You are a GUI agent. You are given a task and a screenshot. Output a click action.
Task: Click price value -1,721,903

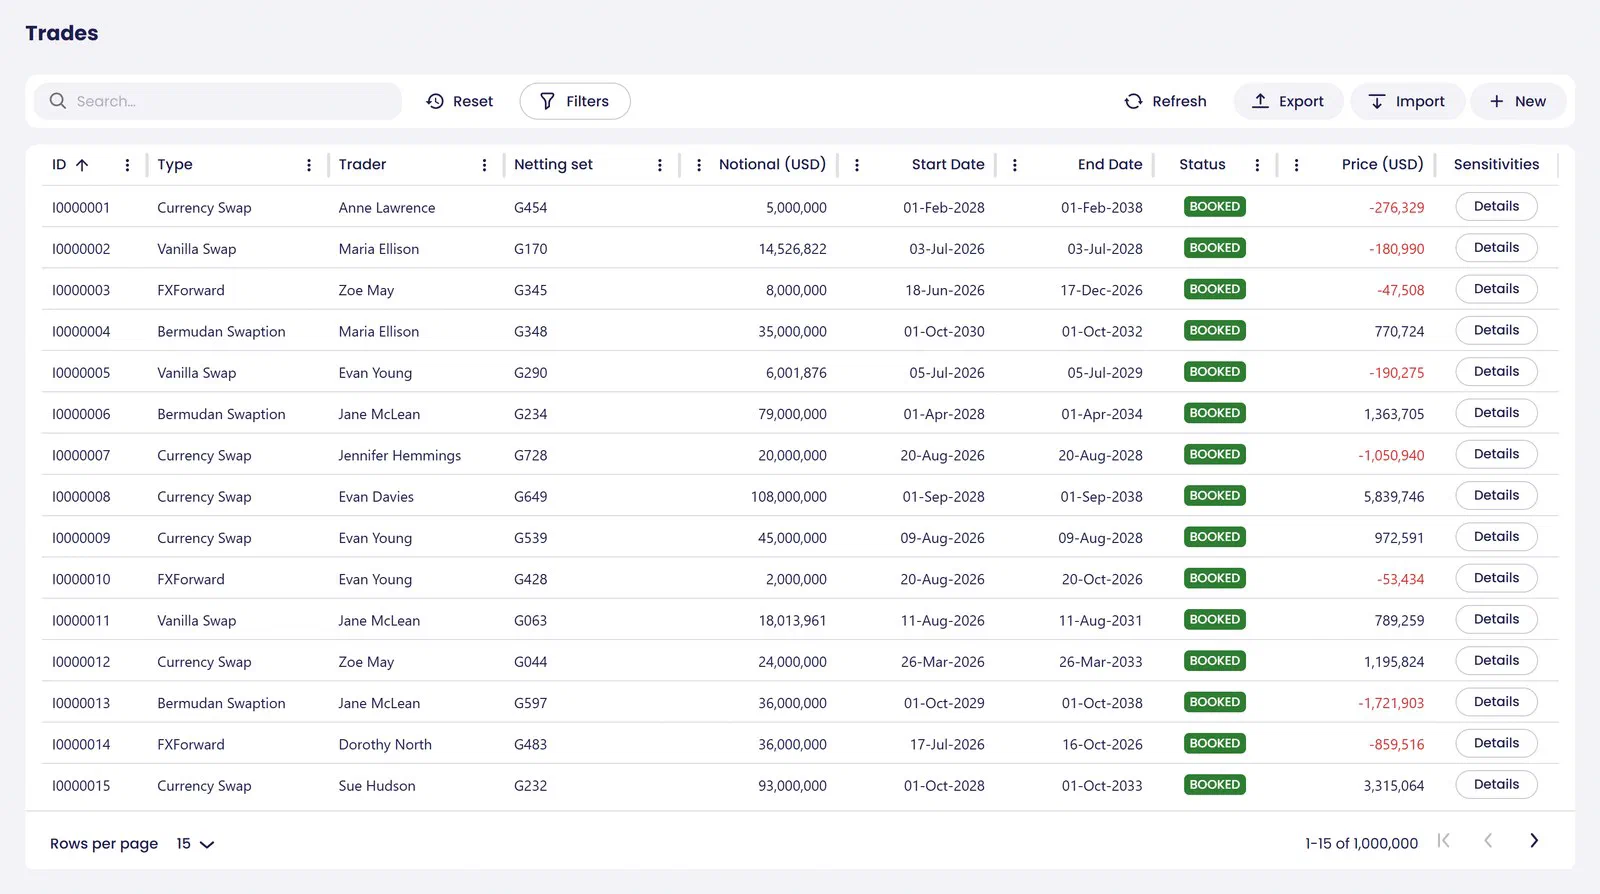[1391, 704]
